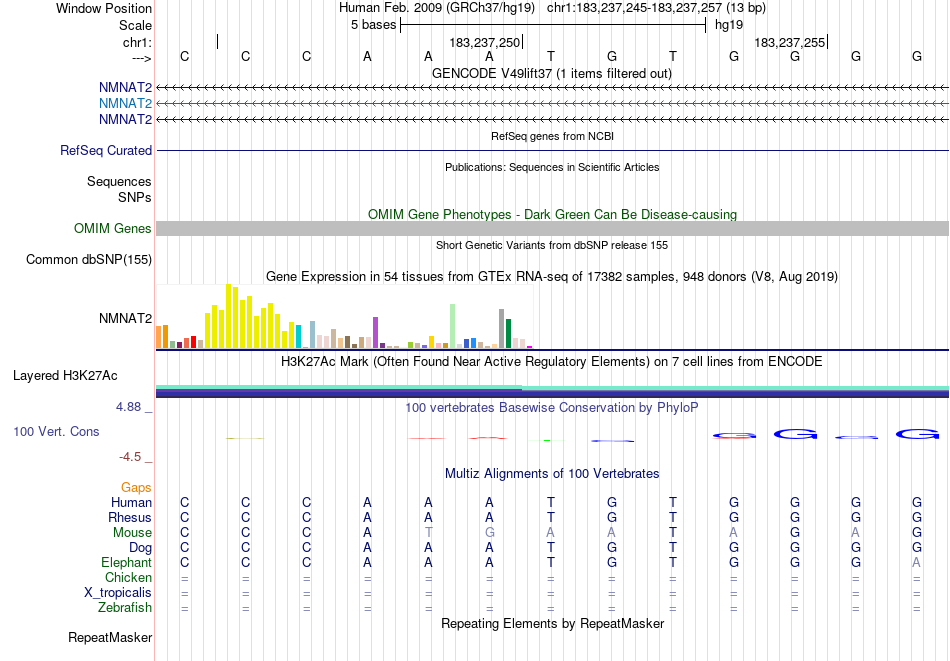Screen dimensions: 950x661
Task: Select the Elephant species label
Action: 127,562
